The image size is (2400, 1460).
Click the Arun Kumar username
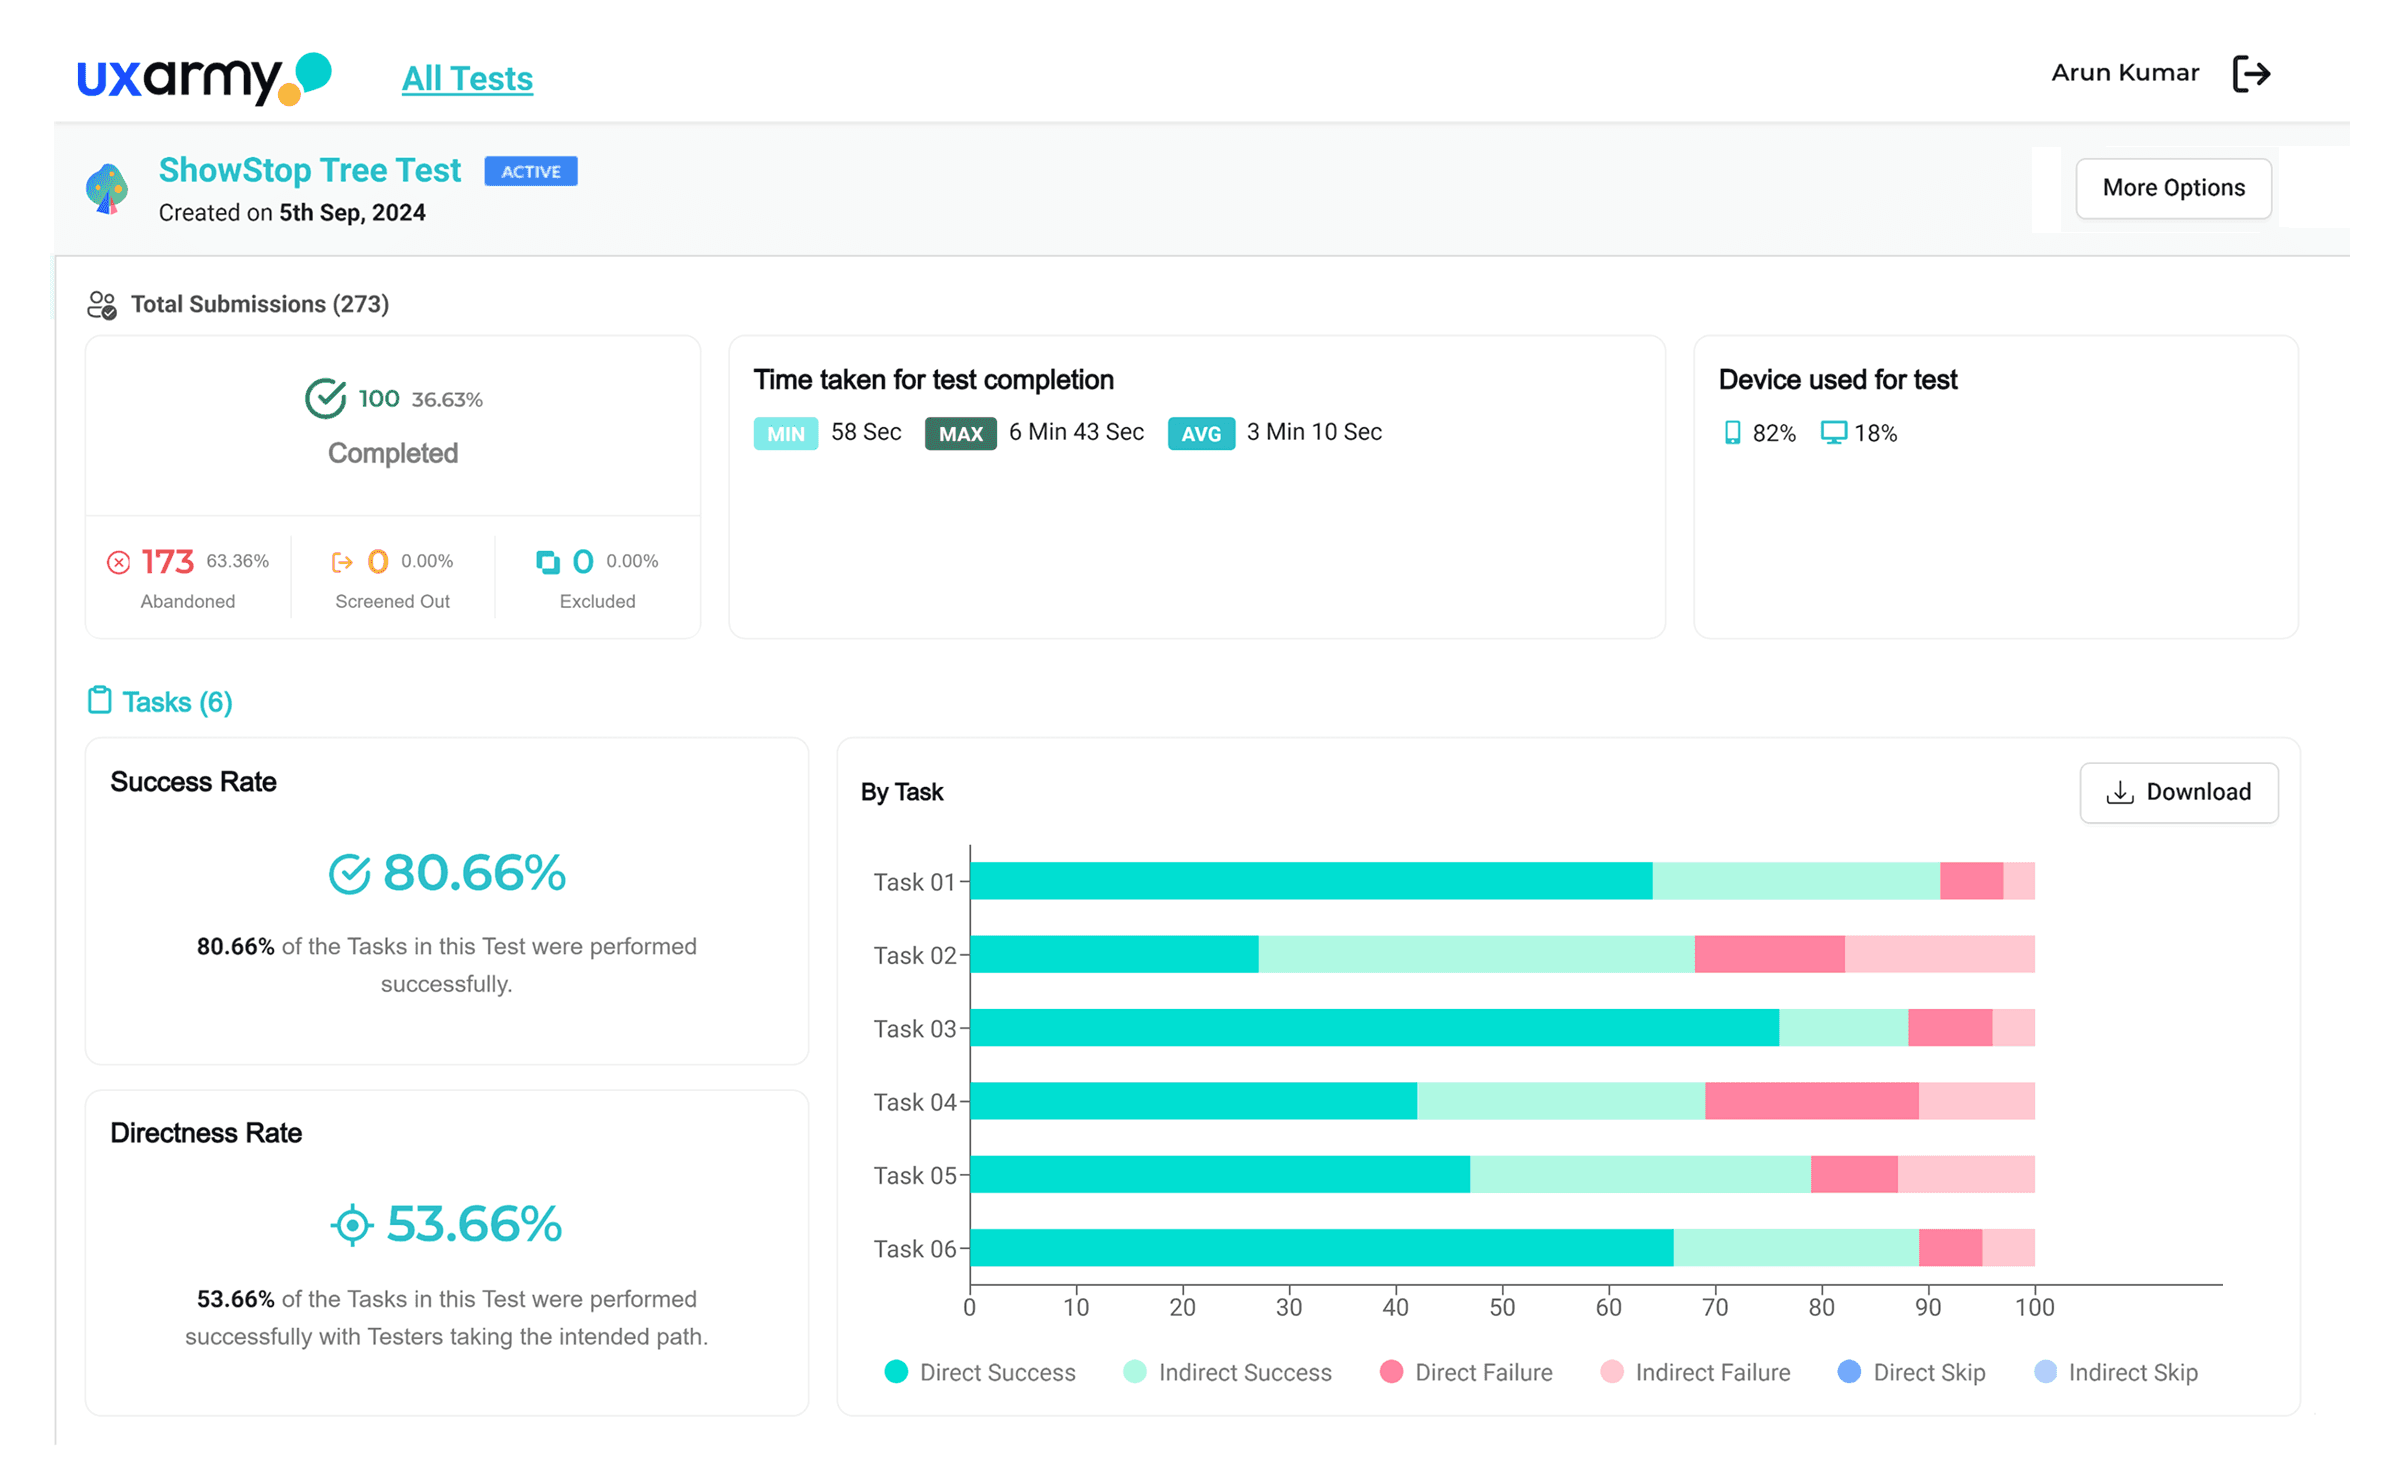click(2125, 73)
